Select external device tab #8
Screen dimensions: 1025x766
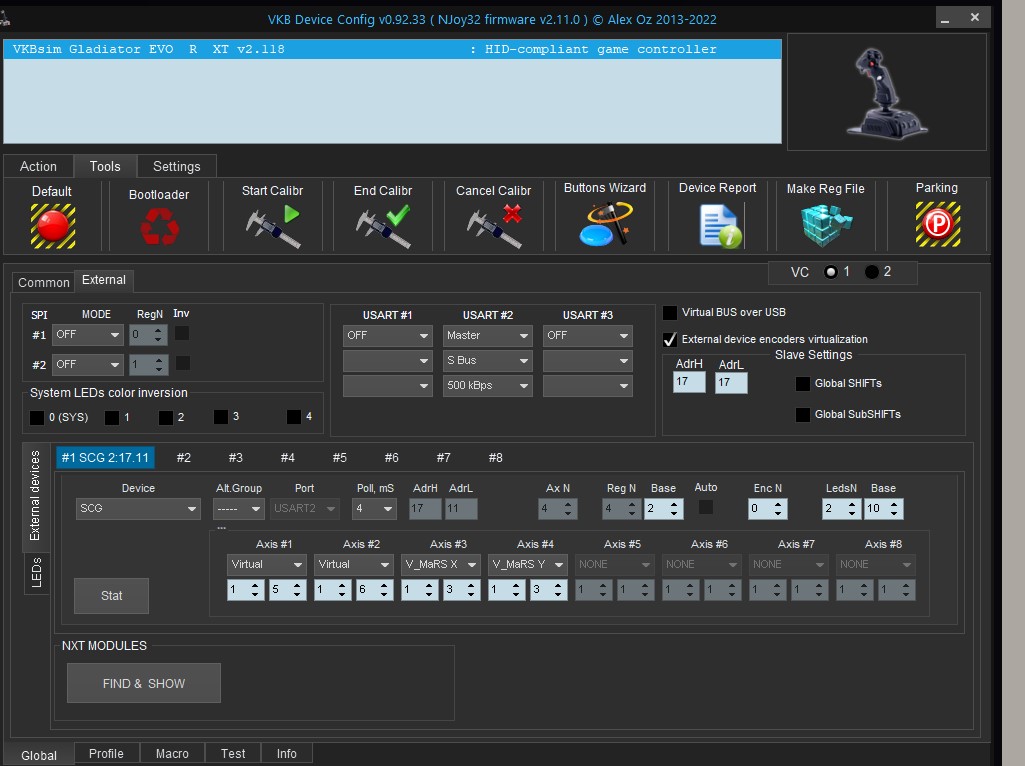496,458
